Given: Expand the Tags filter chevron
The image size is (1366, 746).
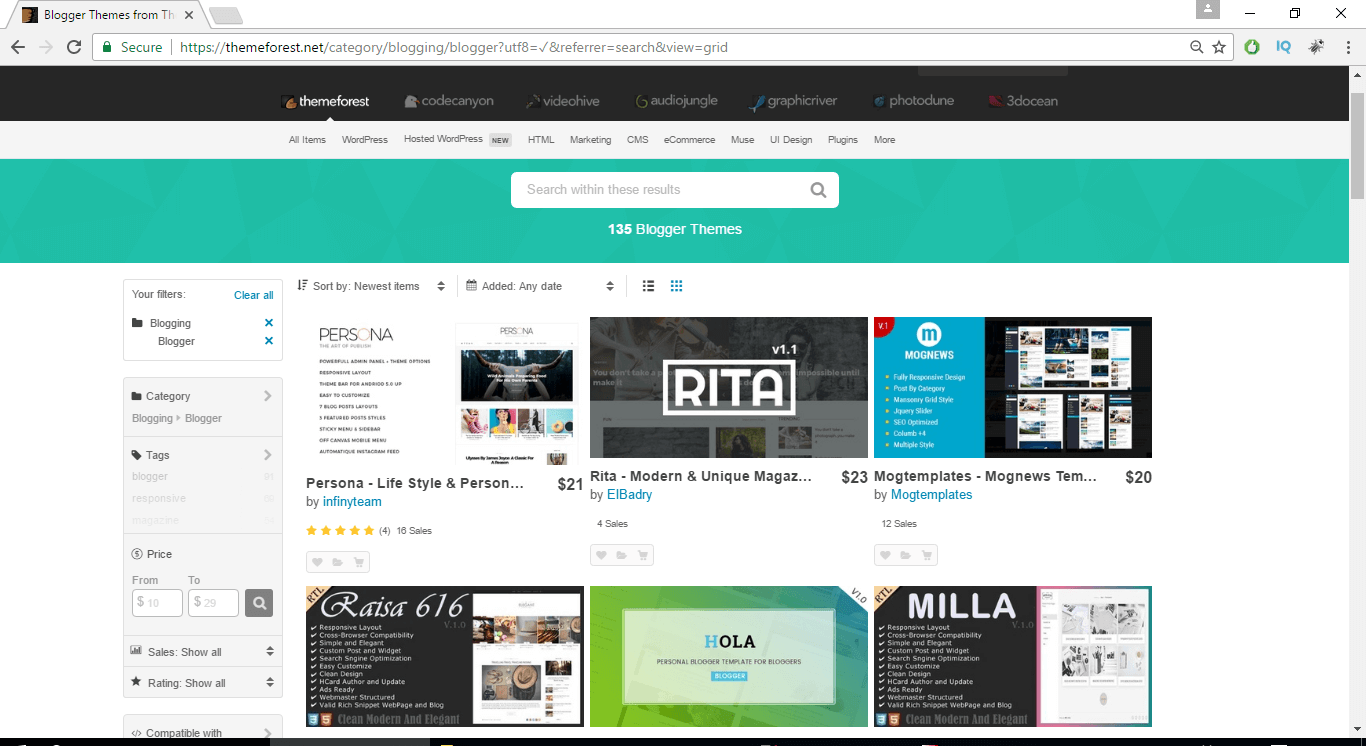Looking at the screenshot, I should (267, 455).
